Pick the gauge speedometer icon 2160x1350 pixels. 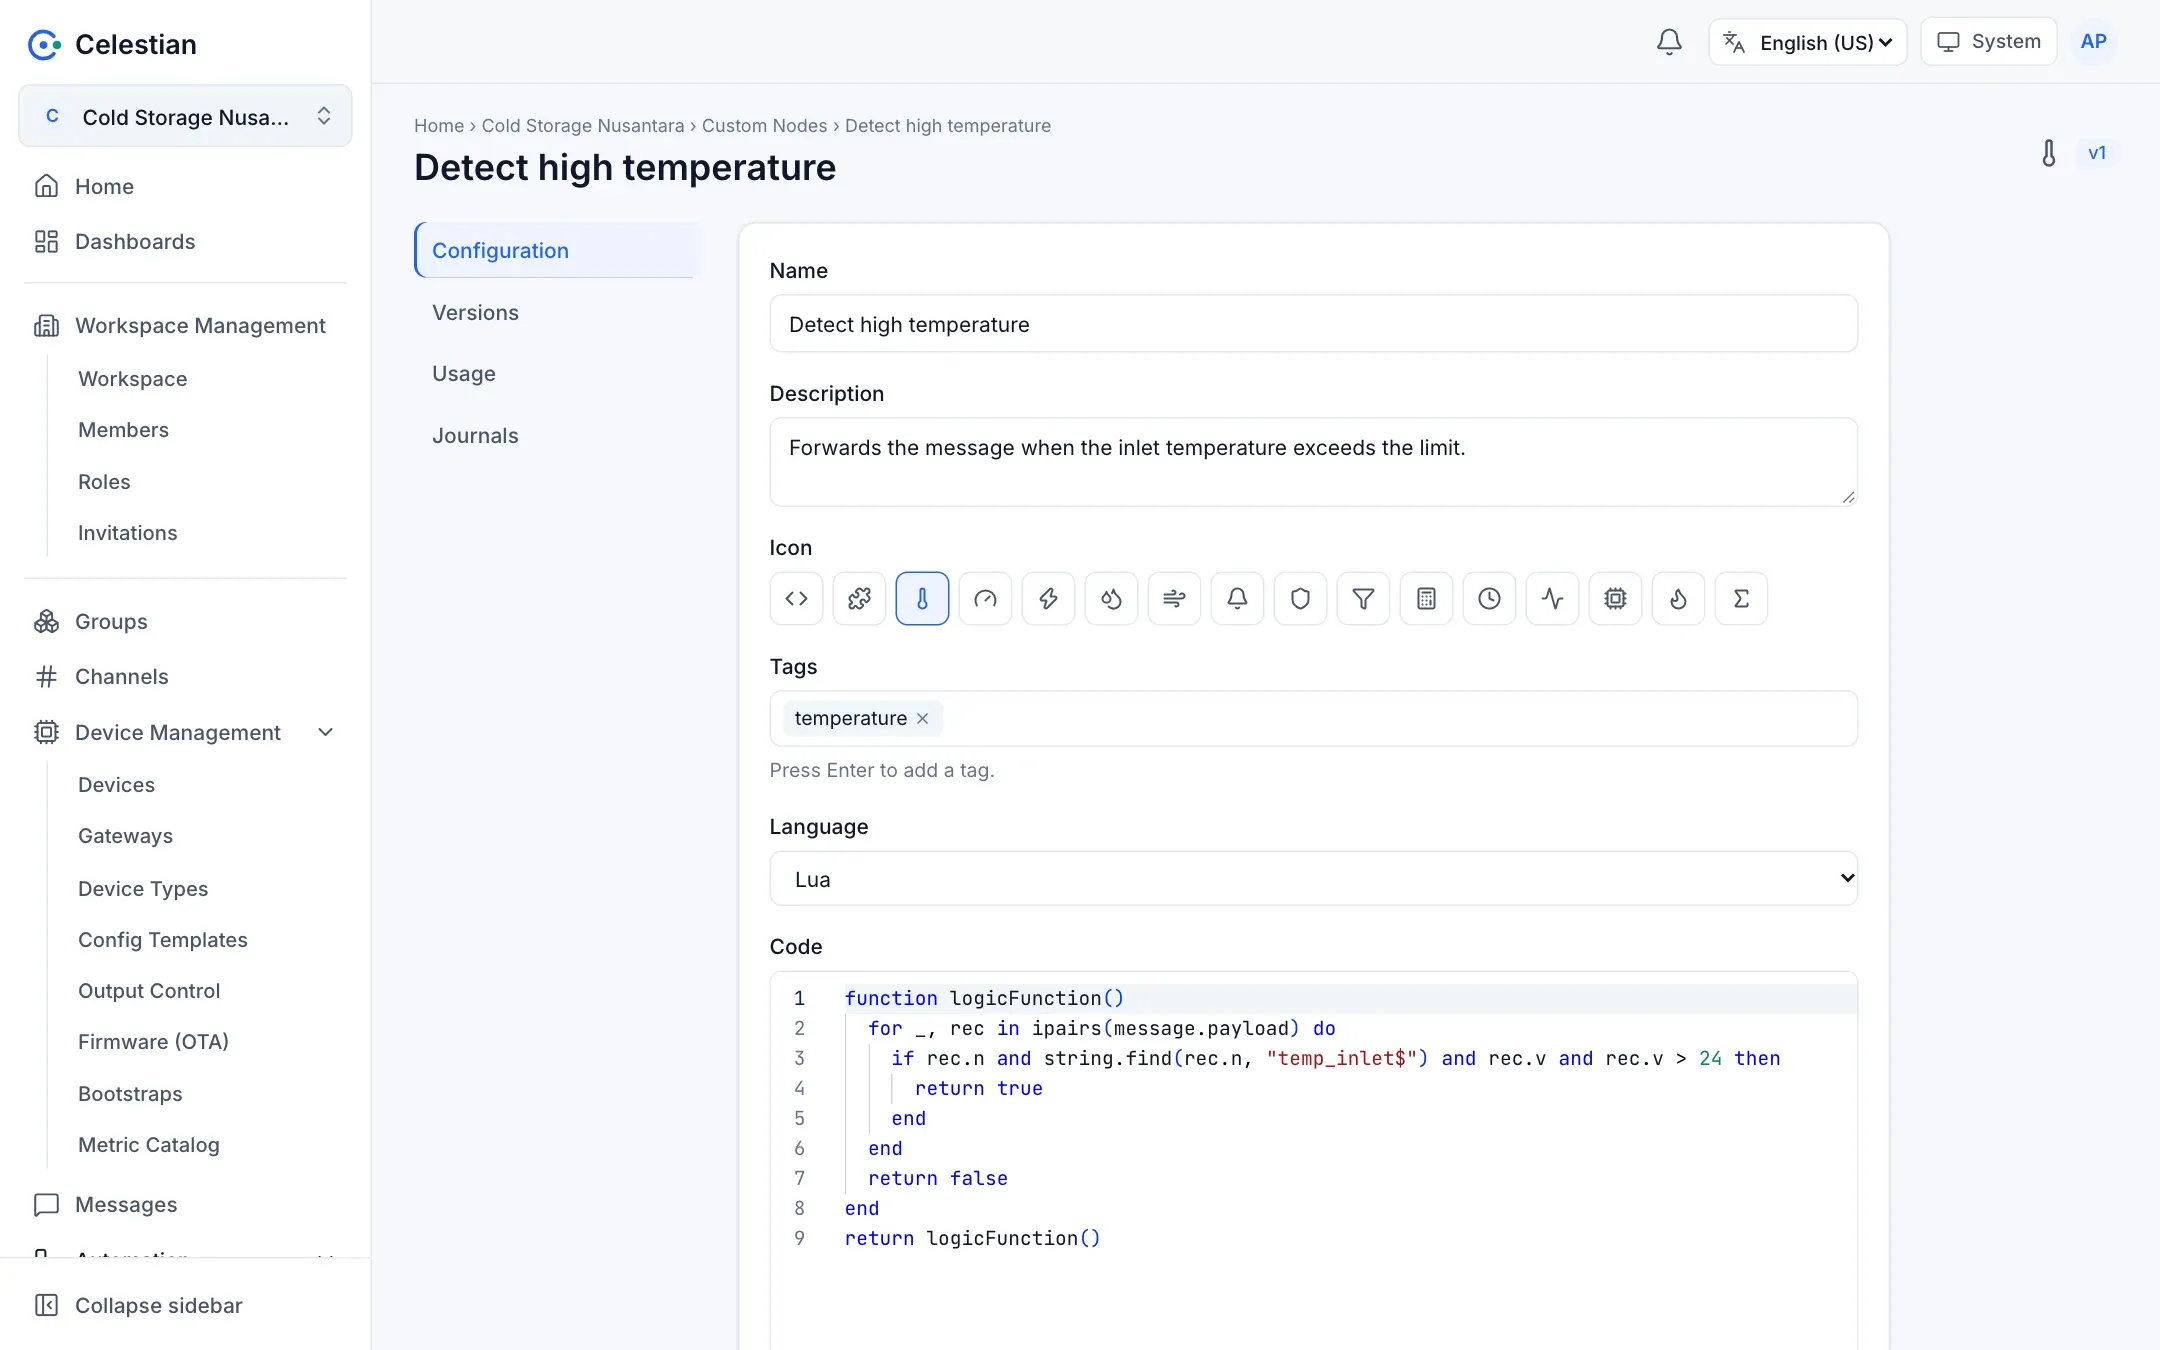(x=985, y=598)
